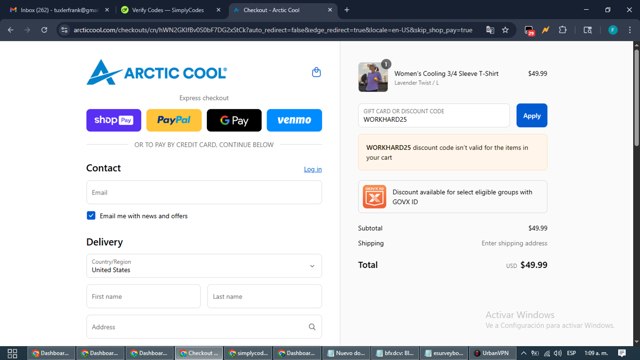640x360 pixels.
Task: Open Nuevo do... taskbar window
Action: pos(347,353)
